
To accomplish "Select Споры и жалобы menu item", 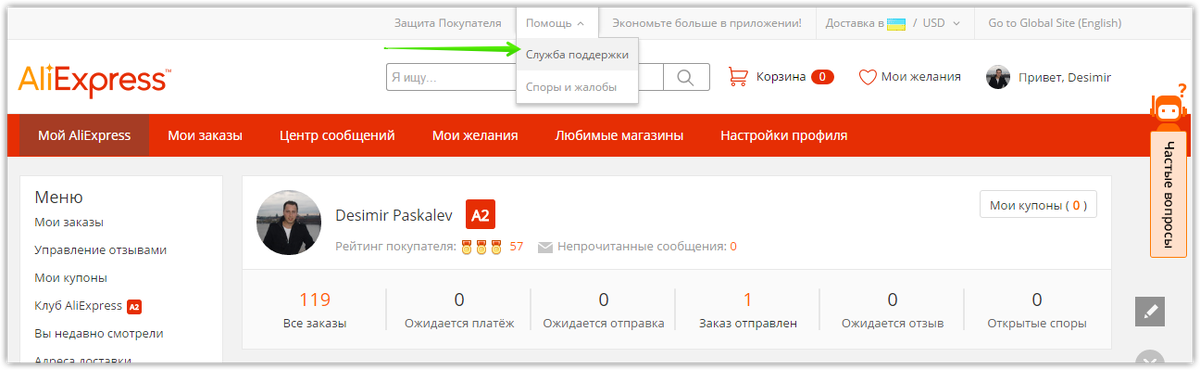I will click(x=577, y=87).
